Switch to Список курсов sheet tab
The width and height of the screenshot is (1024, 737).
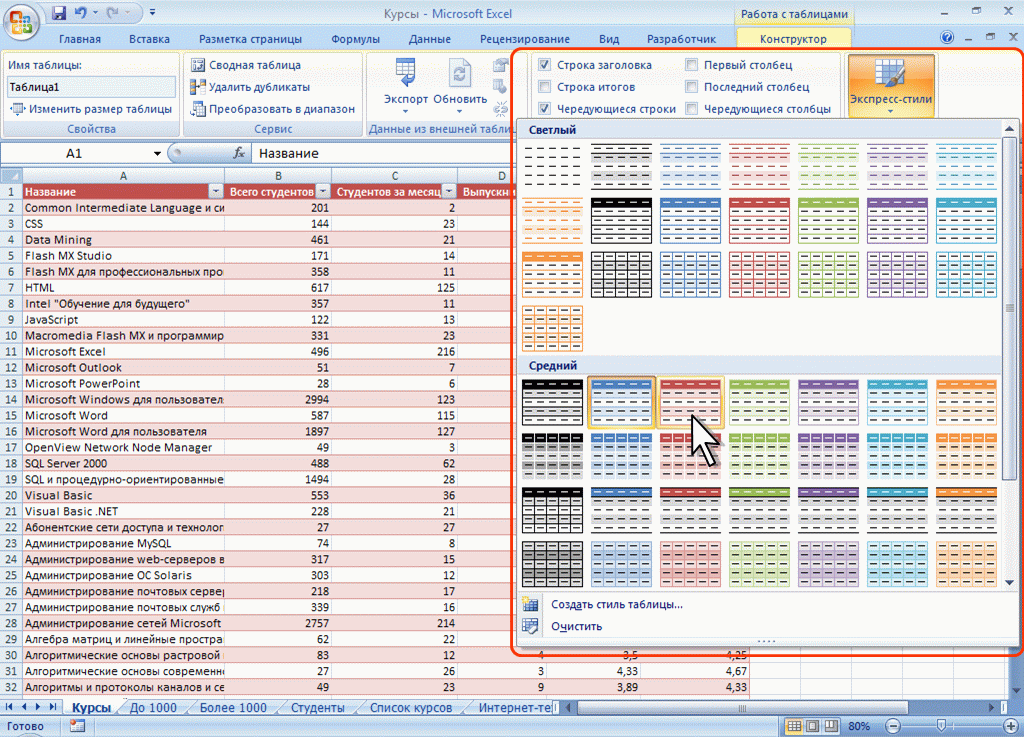[411, 708]
